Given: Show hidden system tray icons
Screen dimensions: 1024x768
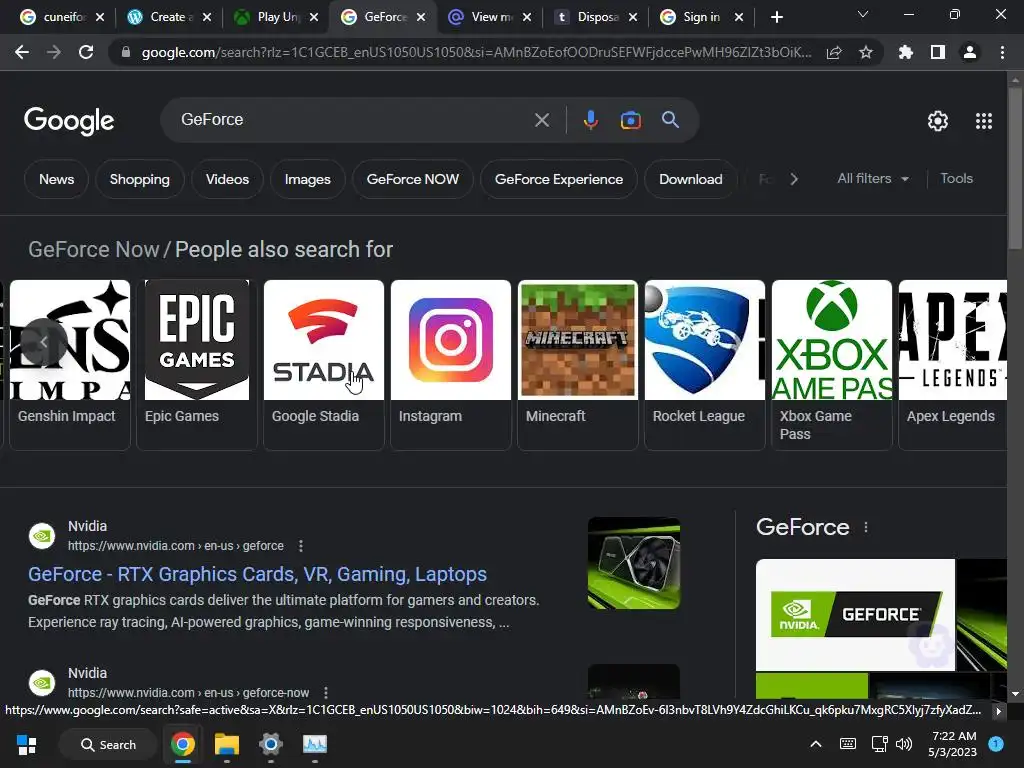Looking at the screenshot, I should 816,744.
